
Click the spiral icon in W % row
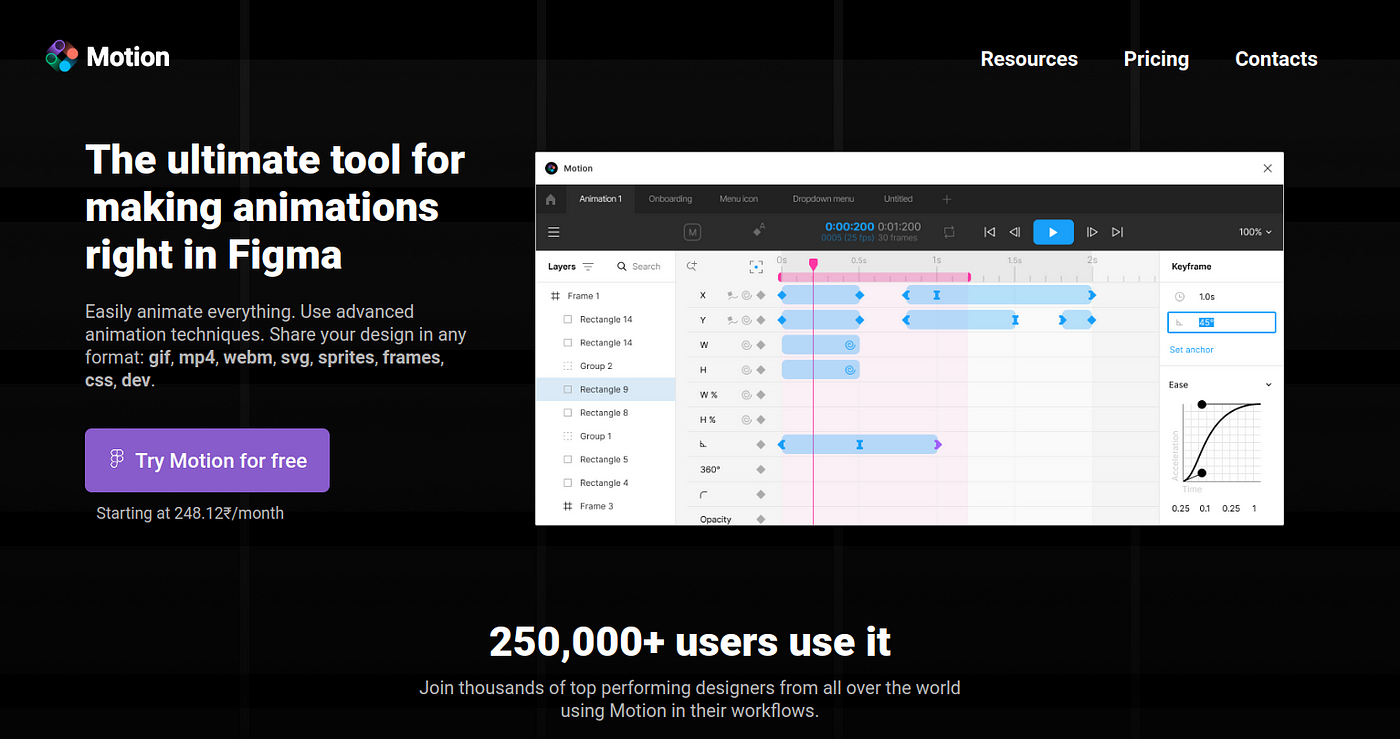(746, 395)
